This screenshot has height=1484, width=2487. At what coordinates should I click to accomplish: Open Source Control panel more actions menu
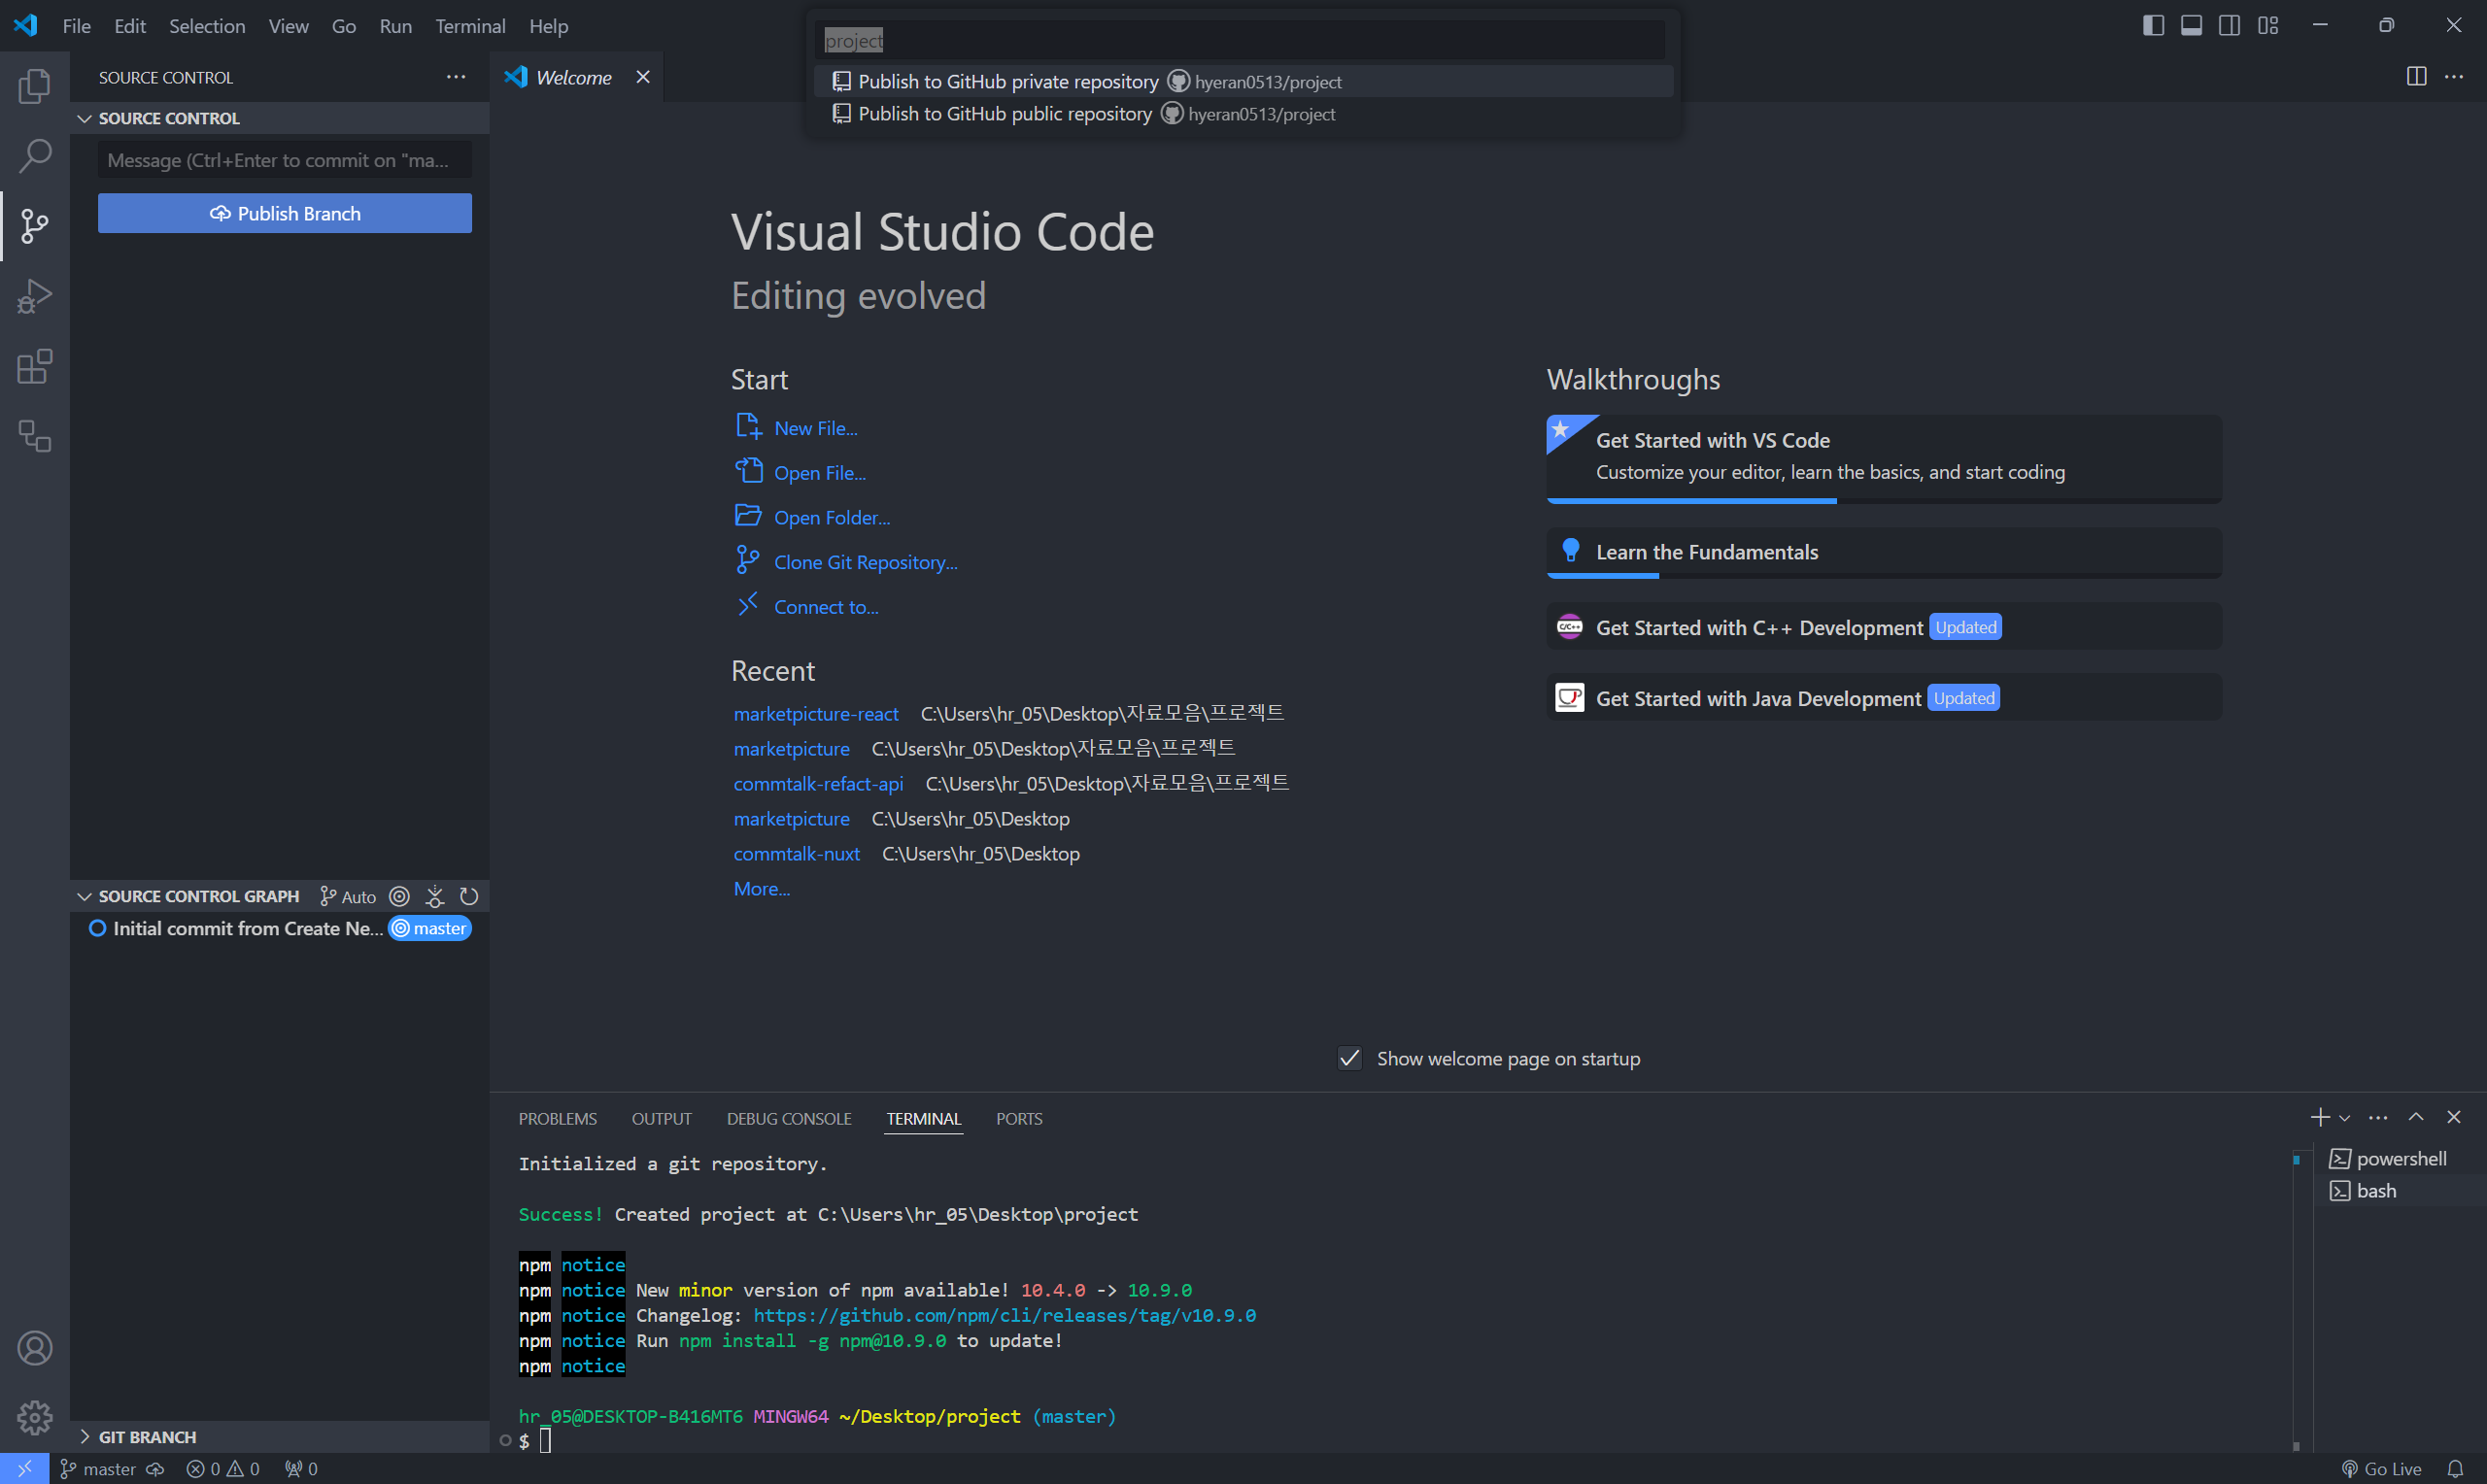pos(456,77)
